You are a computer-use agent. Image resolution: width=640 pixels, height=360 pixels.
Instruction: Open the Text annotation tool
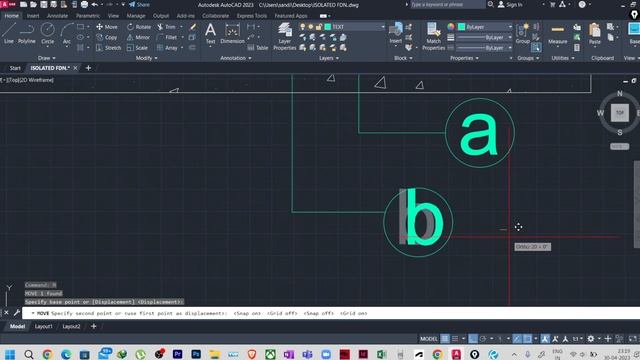click(210, 33)
